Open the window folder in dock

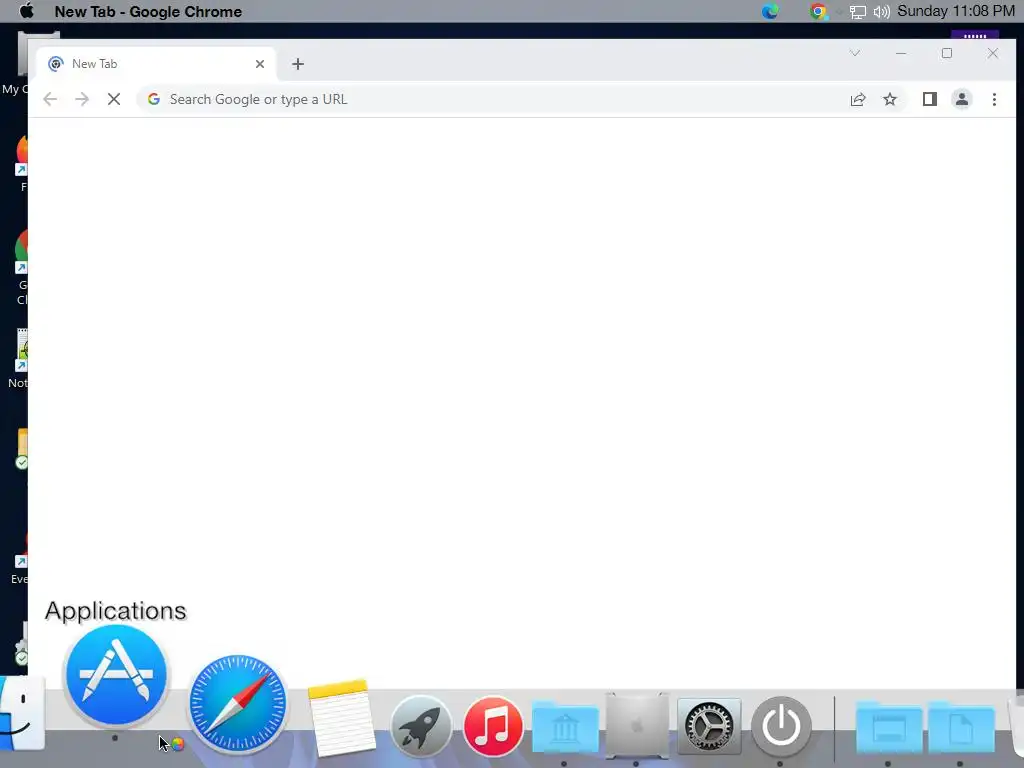coord(888,726)
